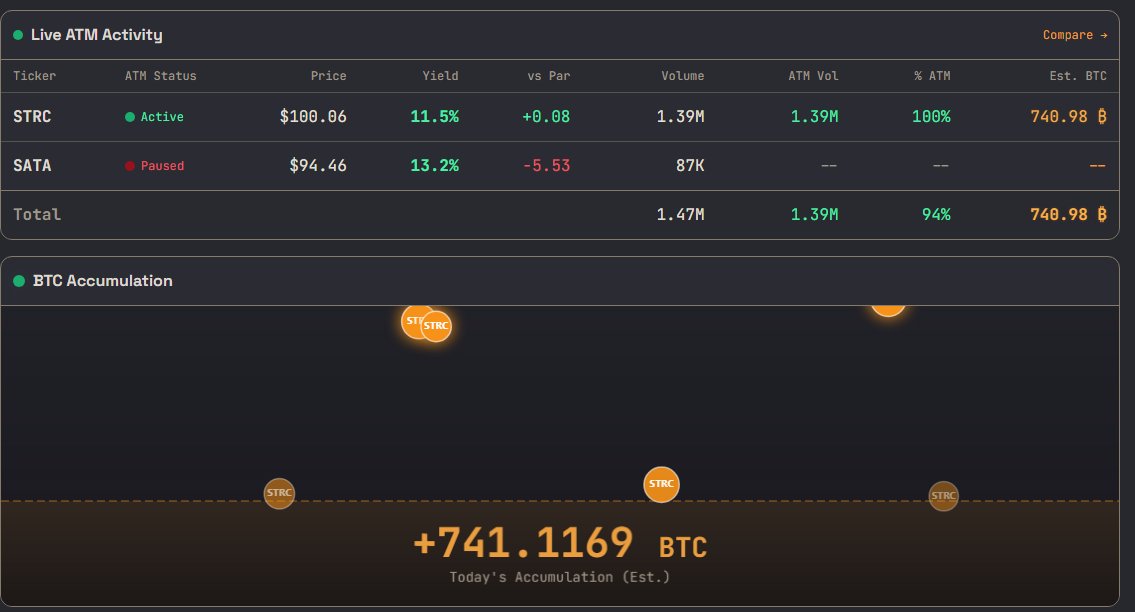Click the green Live ATM Activity status dot

(18, 35)
